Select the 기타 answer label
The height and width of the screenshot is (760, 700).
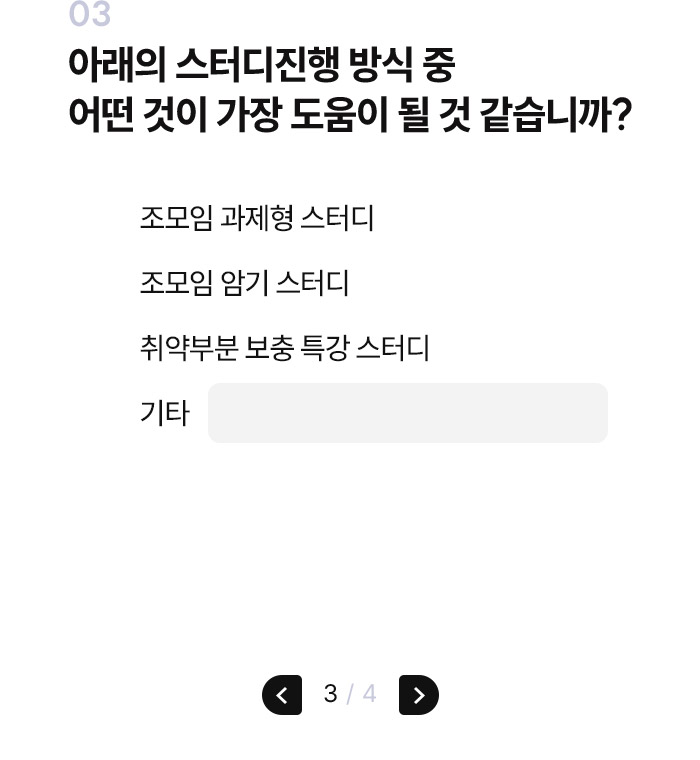tap(164, 413)
